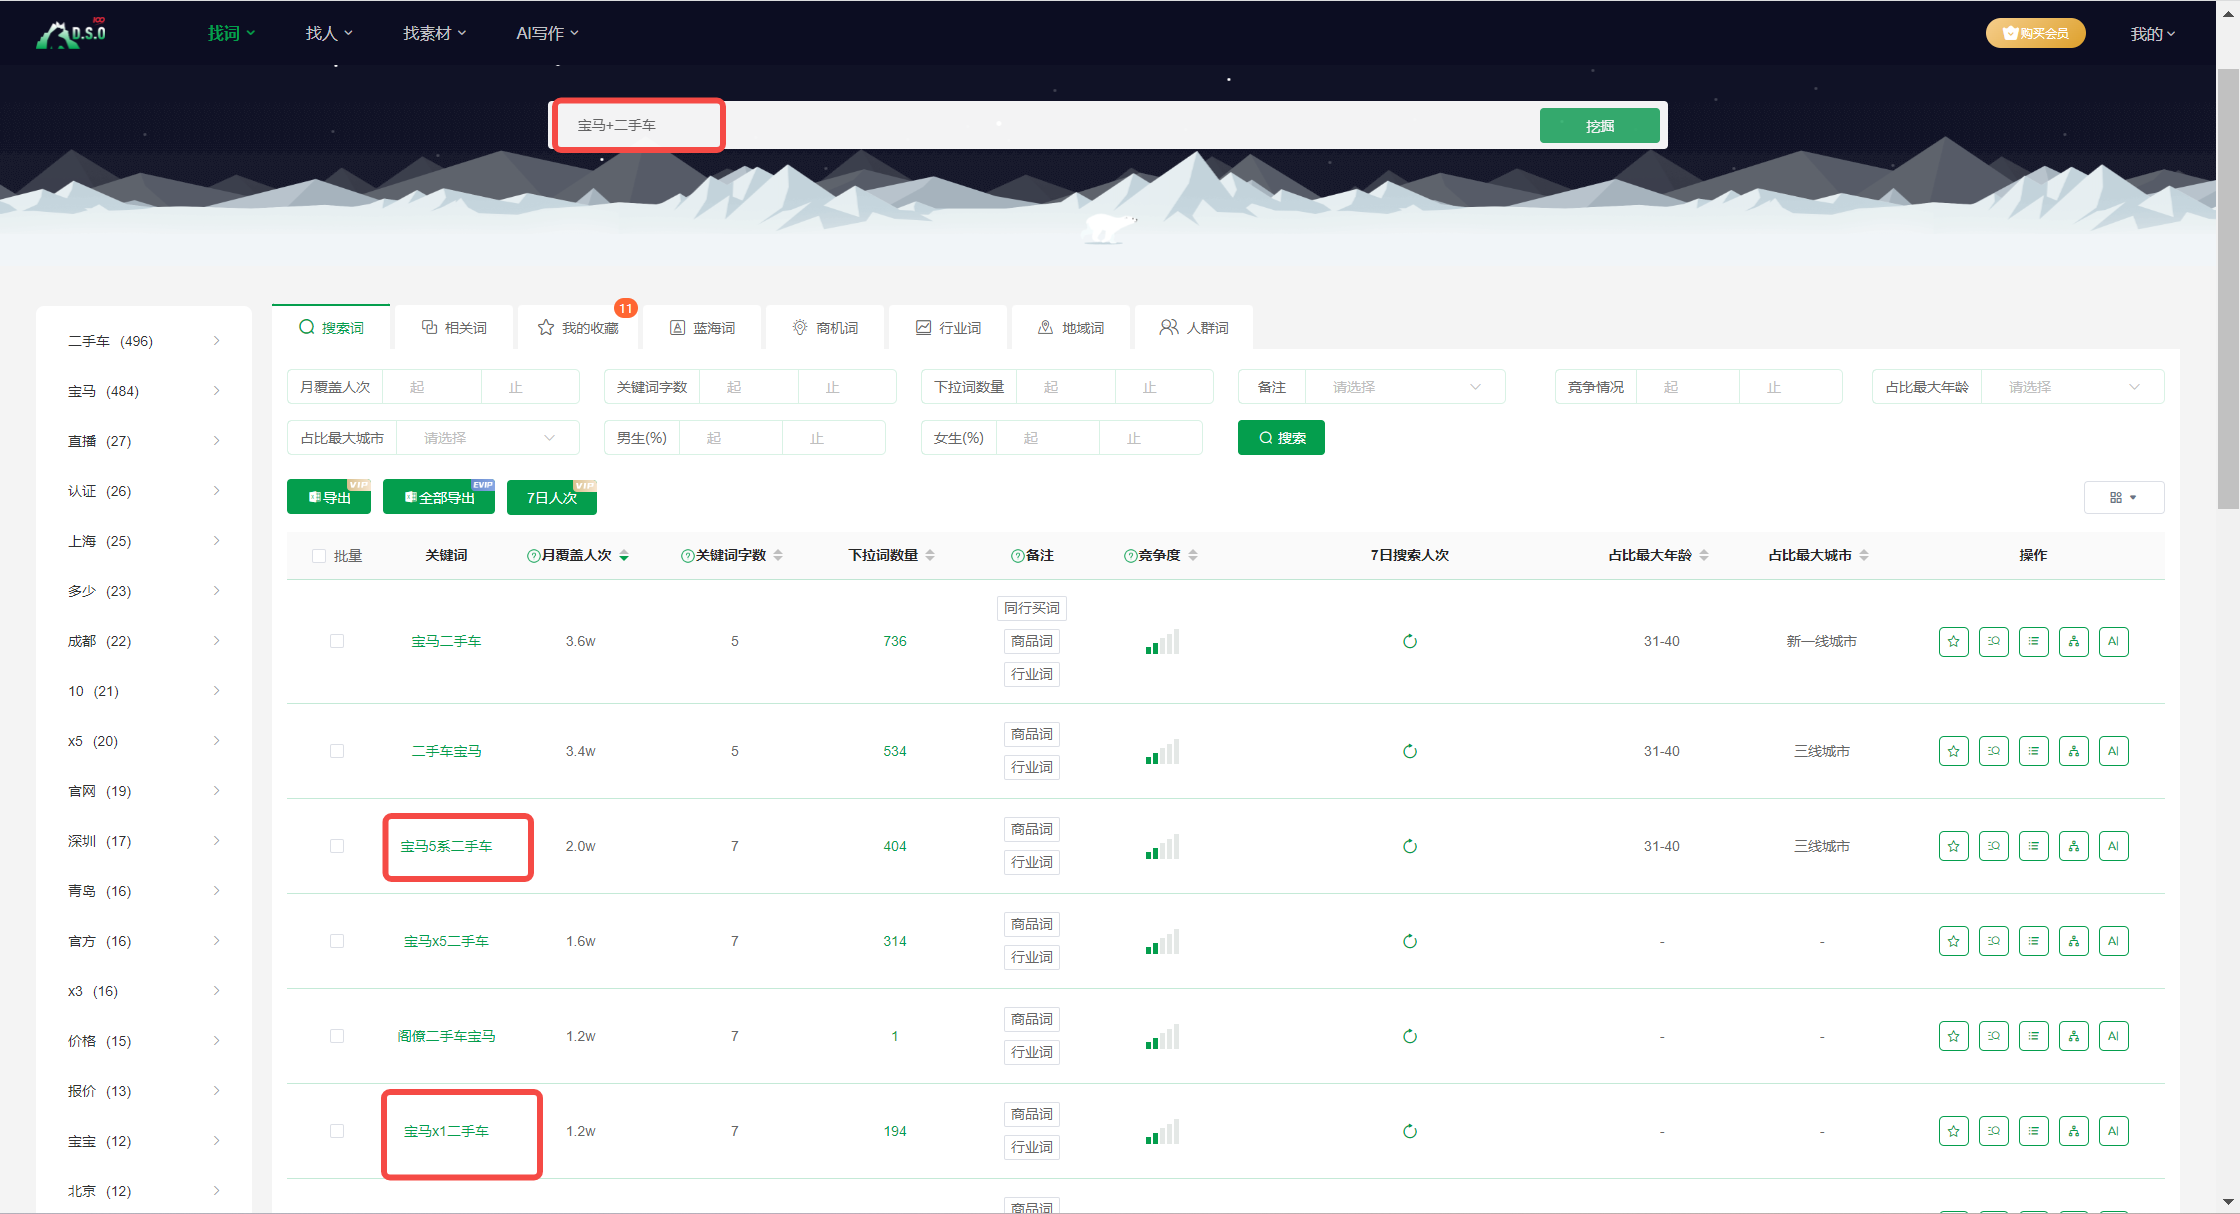Check the box for 阁僚二手车宝马
Viewport: 2240px width, 1214px height.
(x=337, y=1036)
